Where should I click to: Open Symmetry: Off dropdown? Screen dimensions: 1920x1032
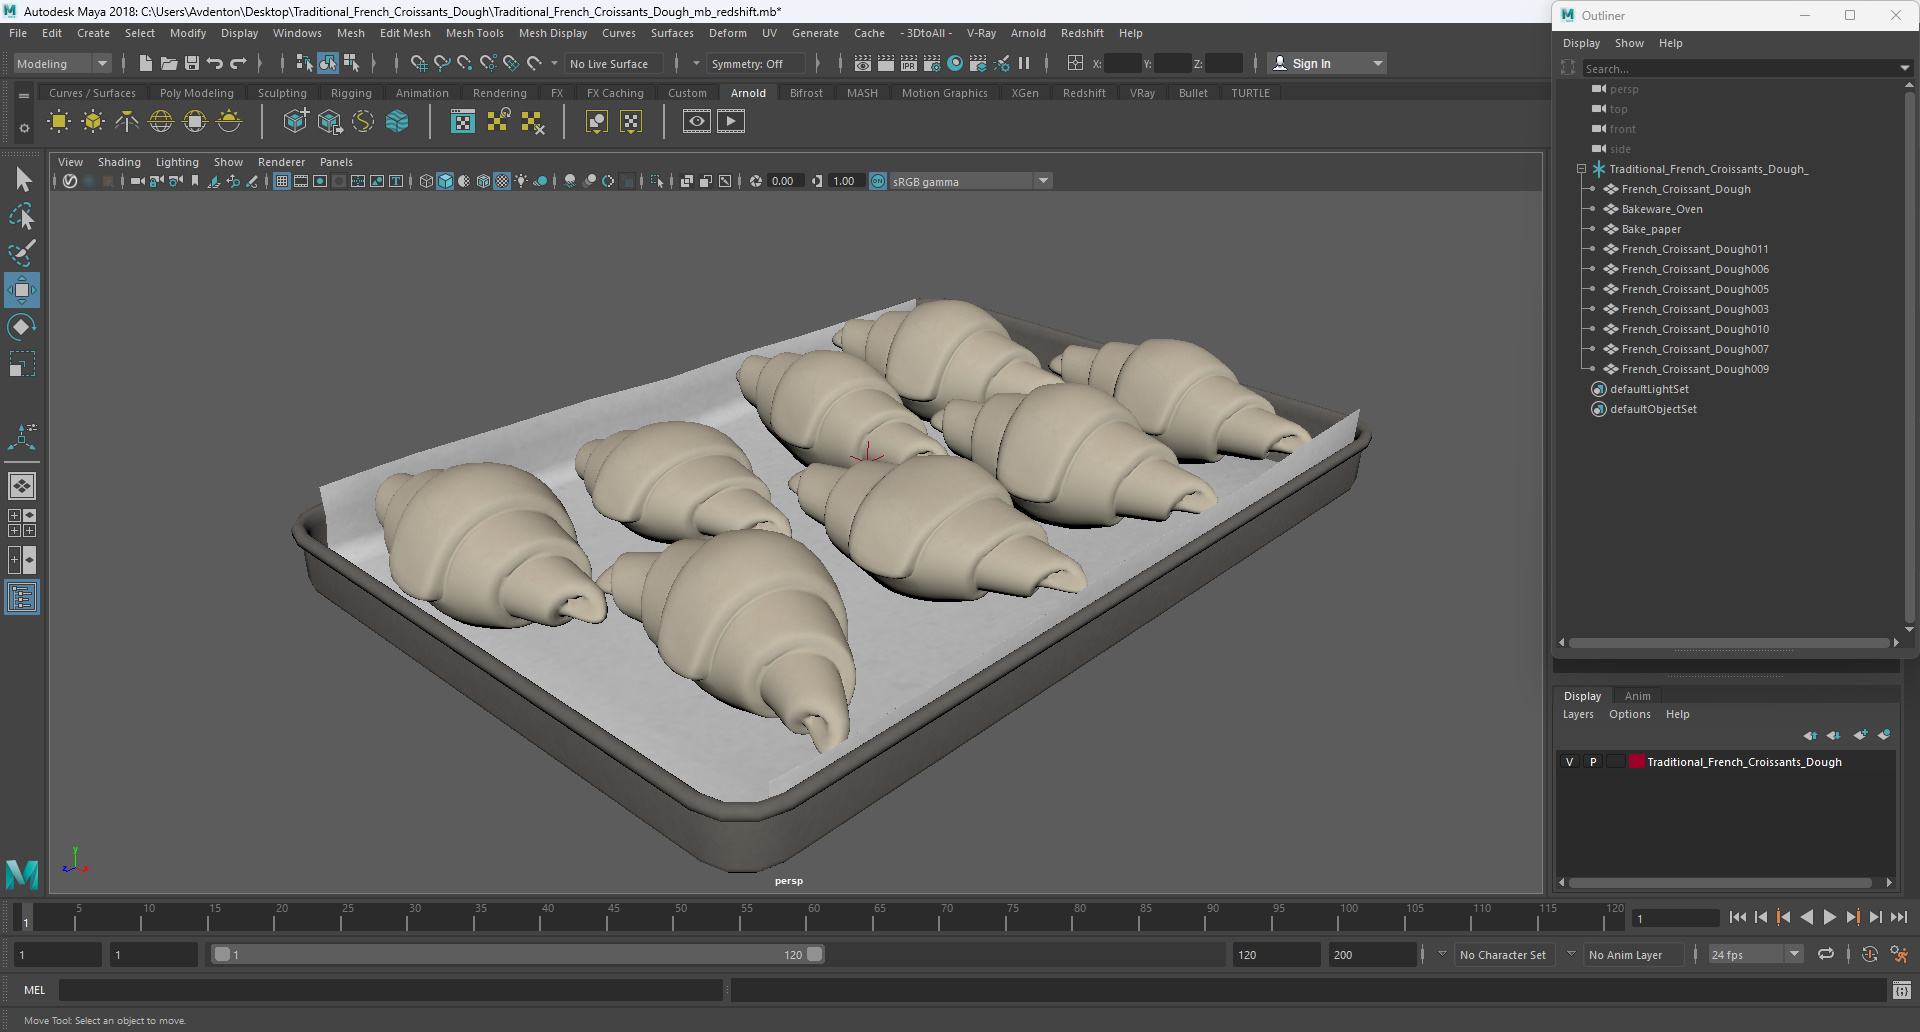[756, 63]
